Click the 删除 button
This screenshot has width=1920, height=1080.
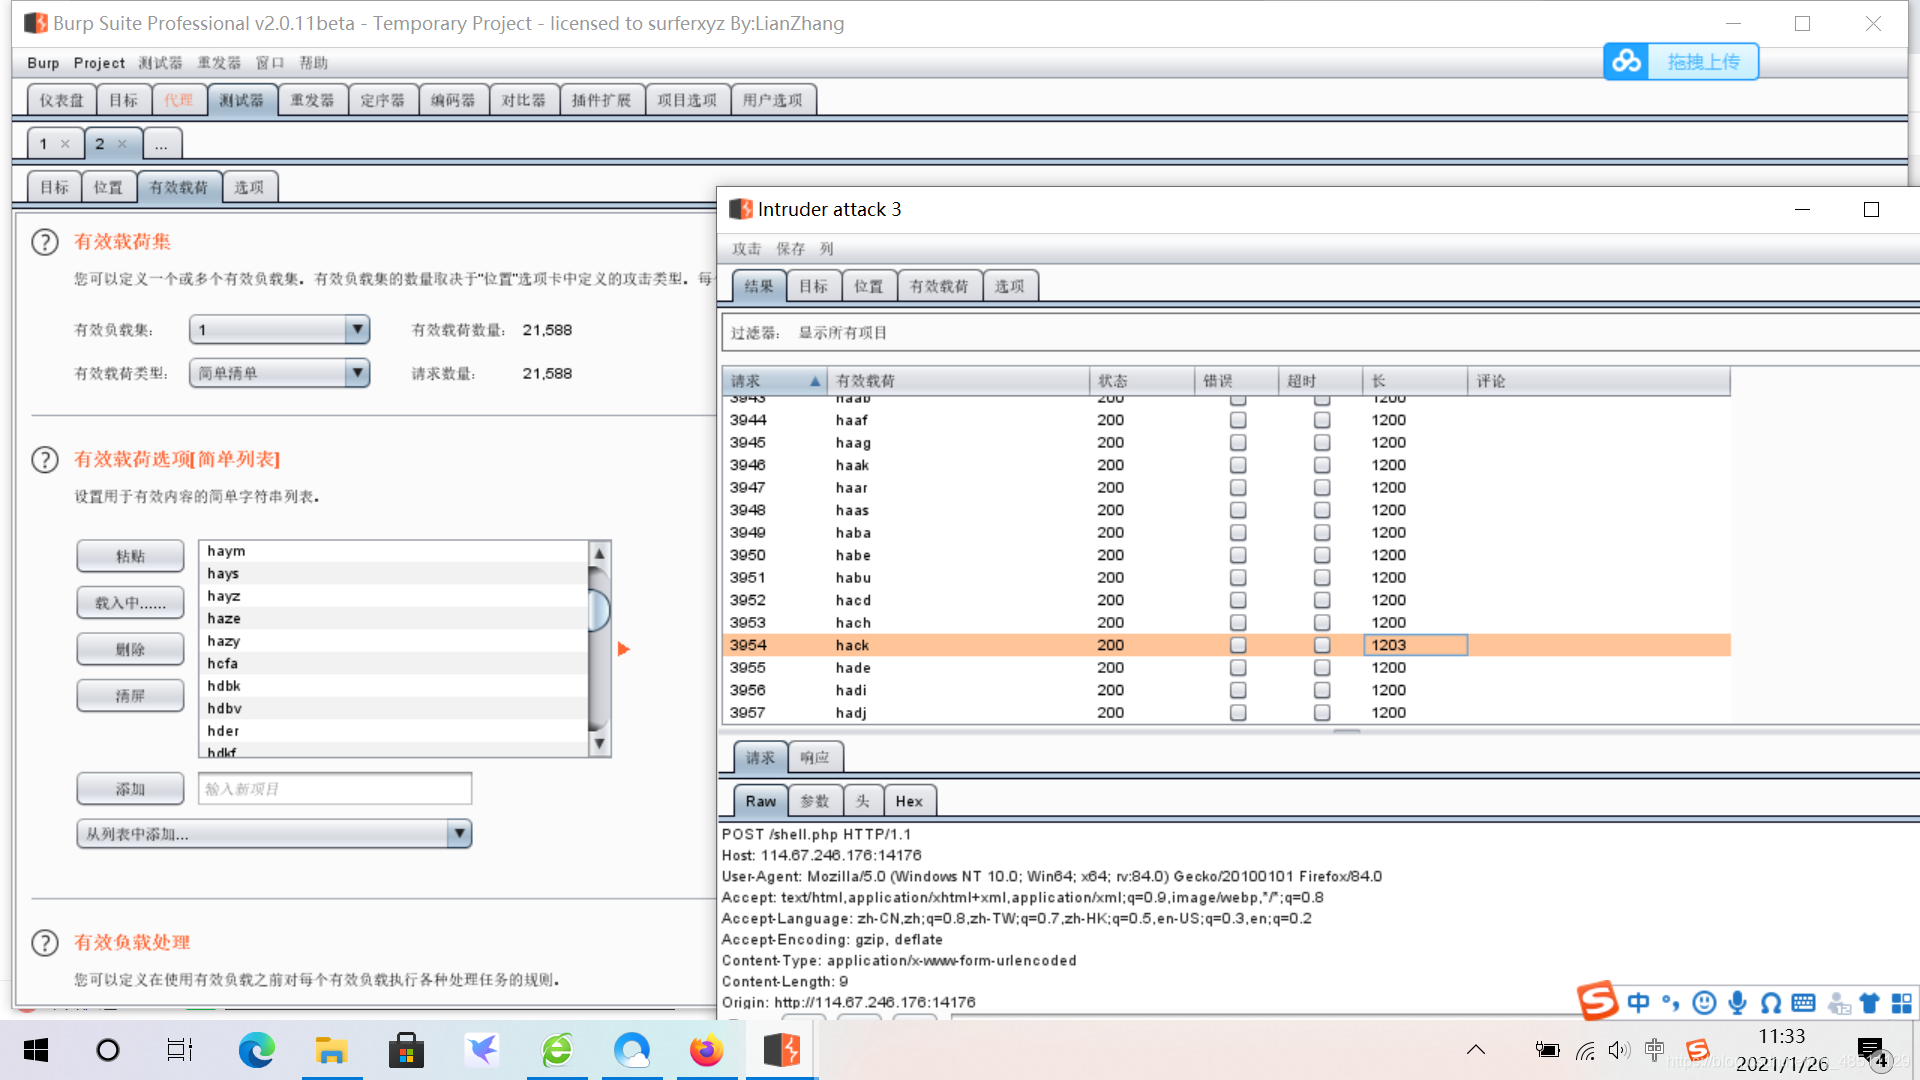pyautogui.click(x=130, y=649)
